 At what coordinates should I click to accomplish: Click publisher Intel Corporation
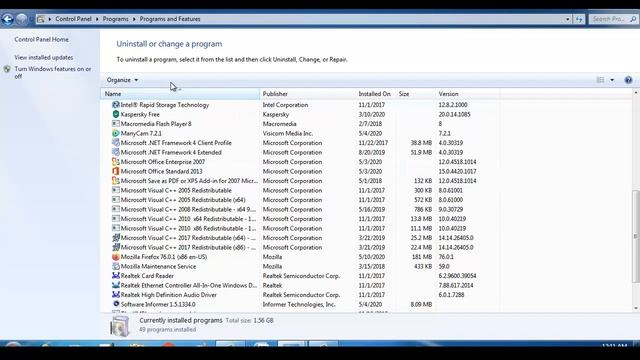285,105
